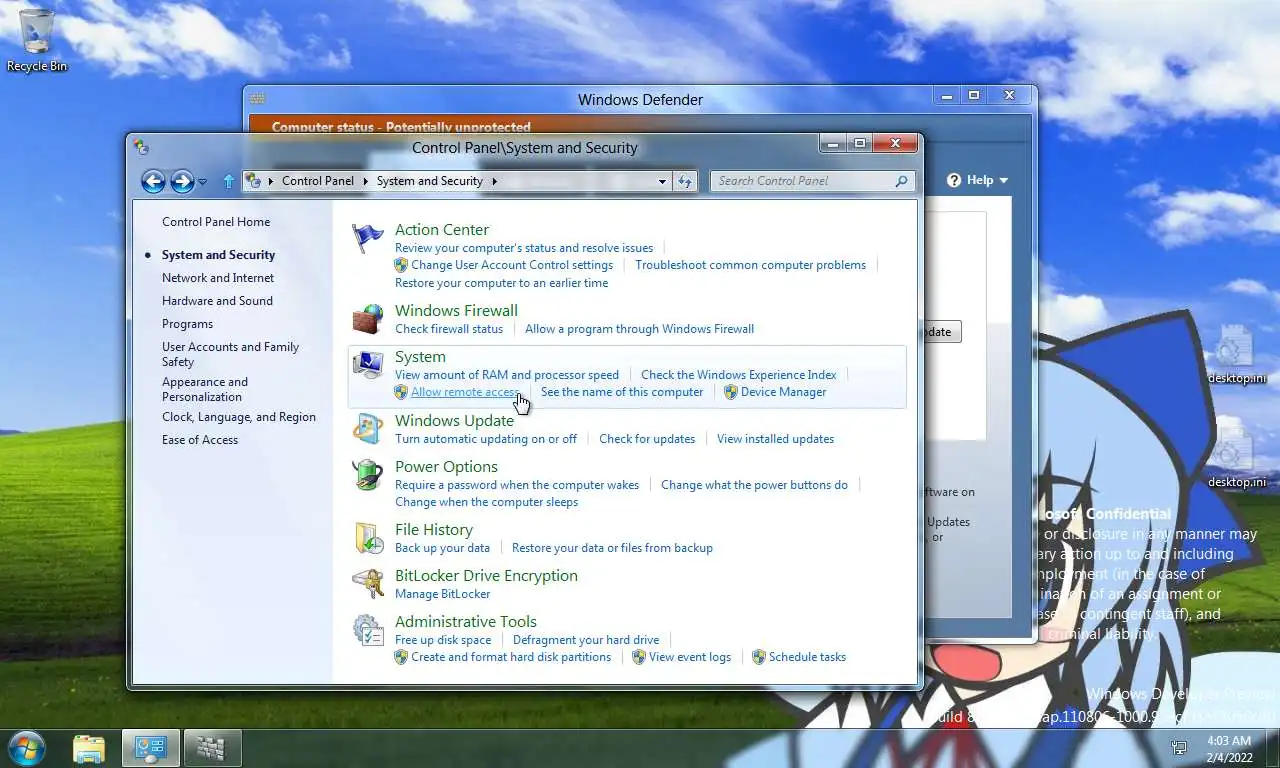Click Check for updates link
Image resolution: width=1280 pixels, height=768 pixels.
(647, 439)
